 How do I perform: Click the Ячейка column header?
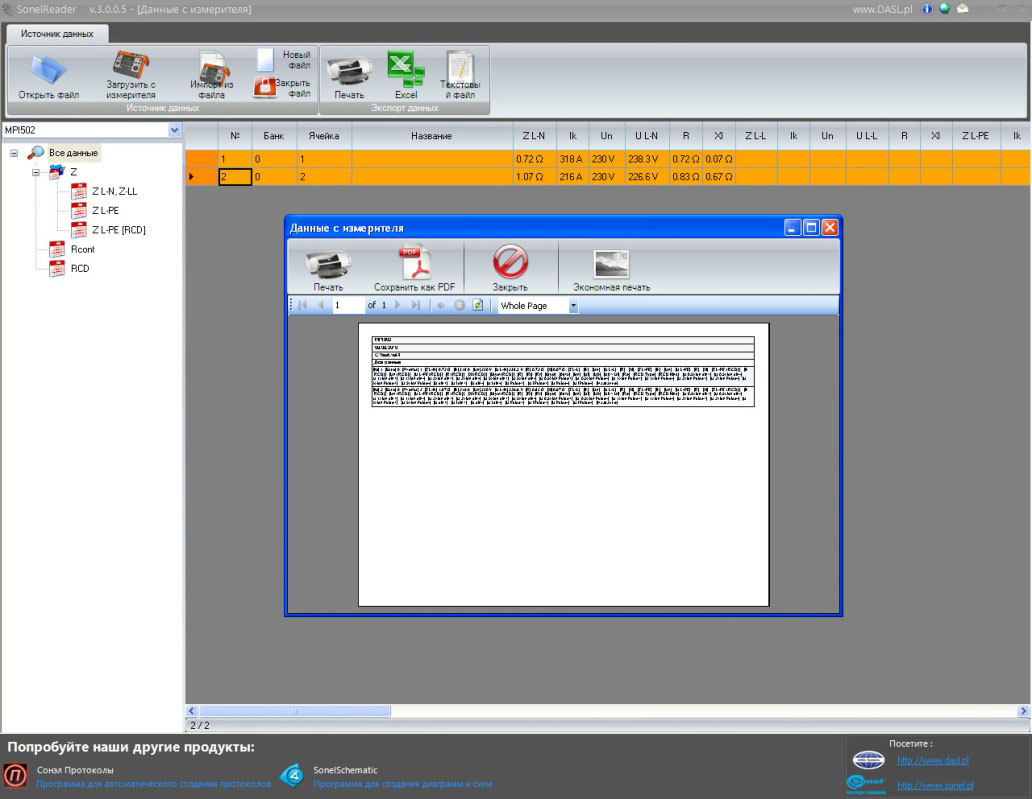coord(324,136)
